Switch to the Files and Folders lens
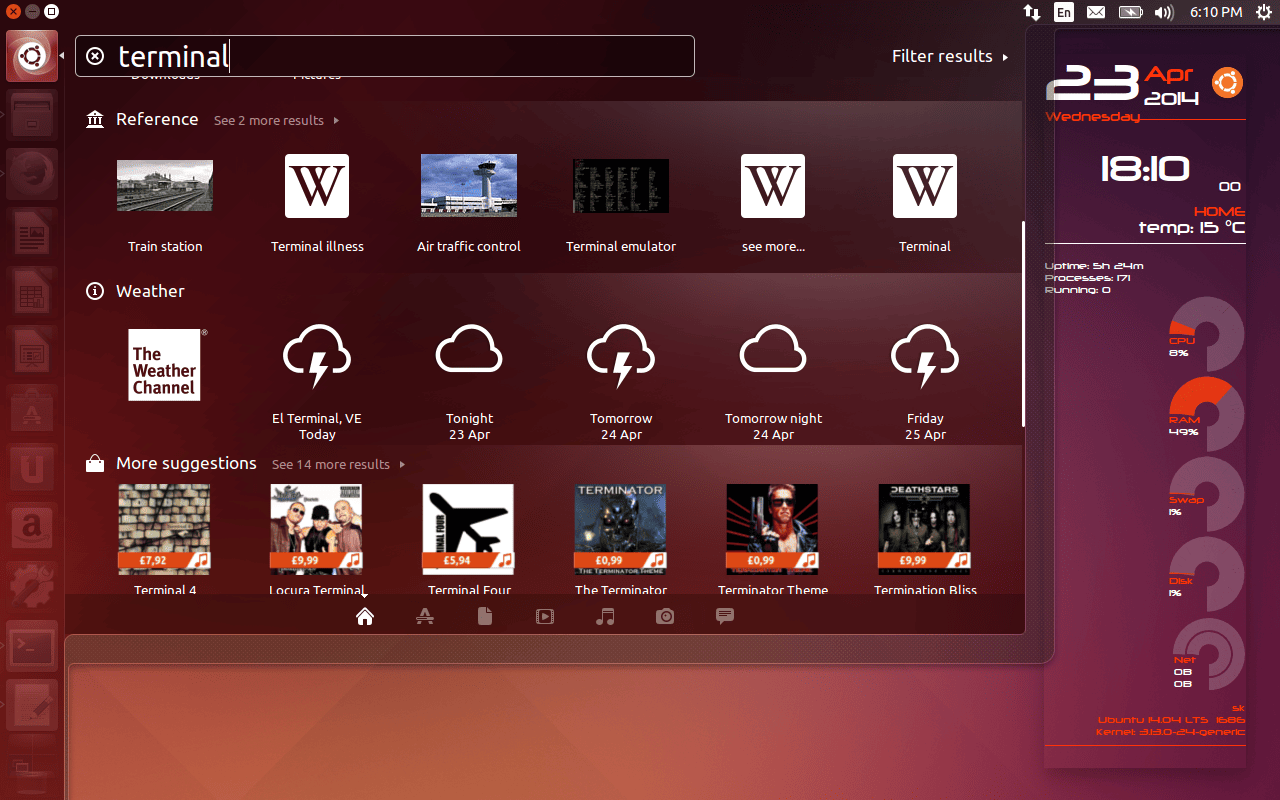This screenshot has width=1280, height=800. (x=485, y=616)
